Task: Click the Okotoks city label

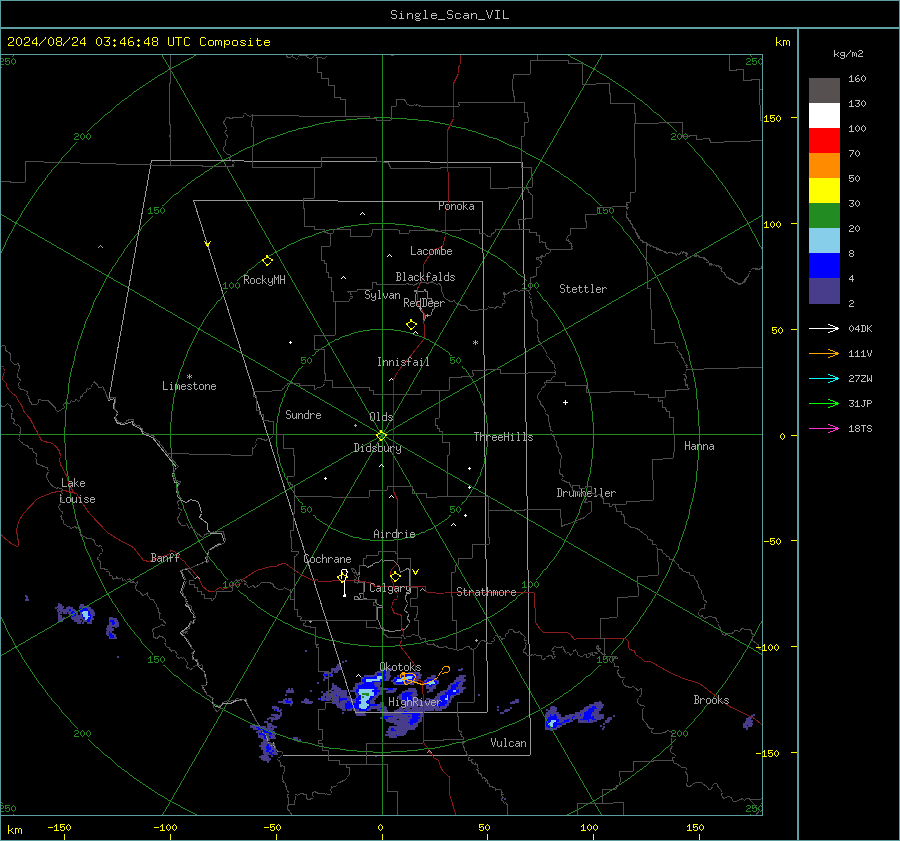Action: pos(400,666)
